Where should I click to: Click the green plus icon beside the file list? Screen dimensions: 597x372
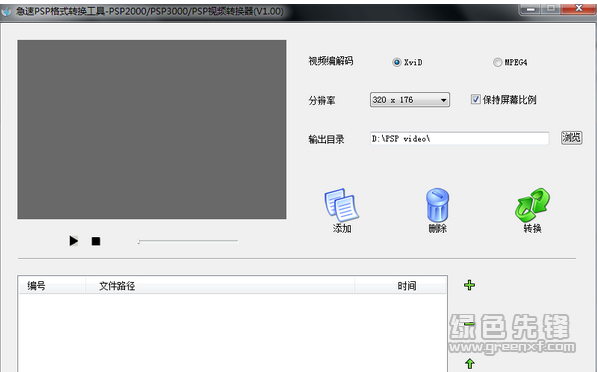pyautogui.click(x=469, y=285)
